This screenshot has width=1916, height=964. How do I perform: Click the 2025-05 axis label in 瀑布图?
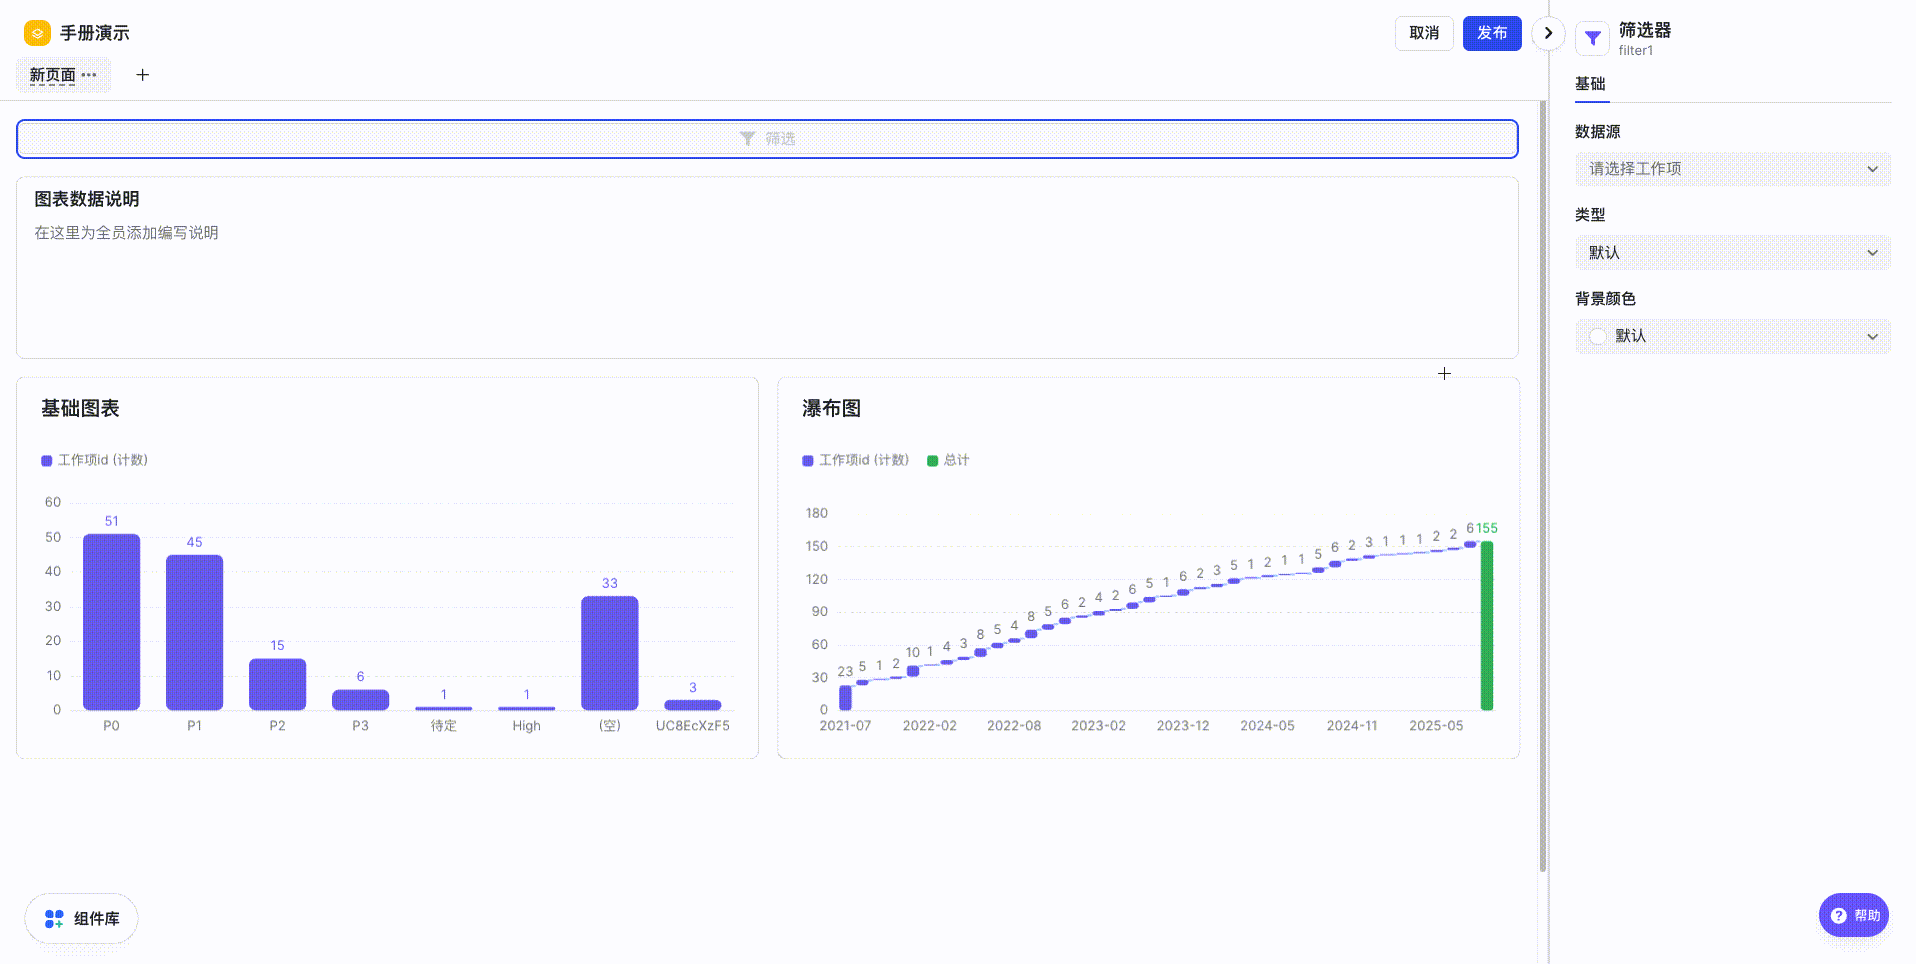[x=1436, y=726]
